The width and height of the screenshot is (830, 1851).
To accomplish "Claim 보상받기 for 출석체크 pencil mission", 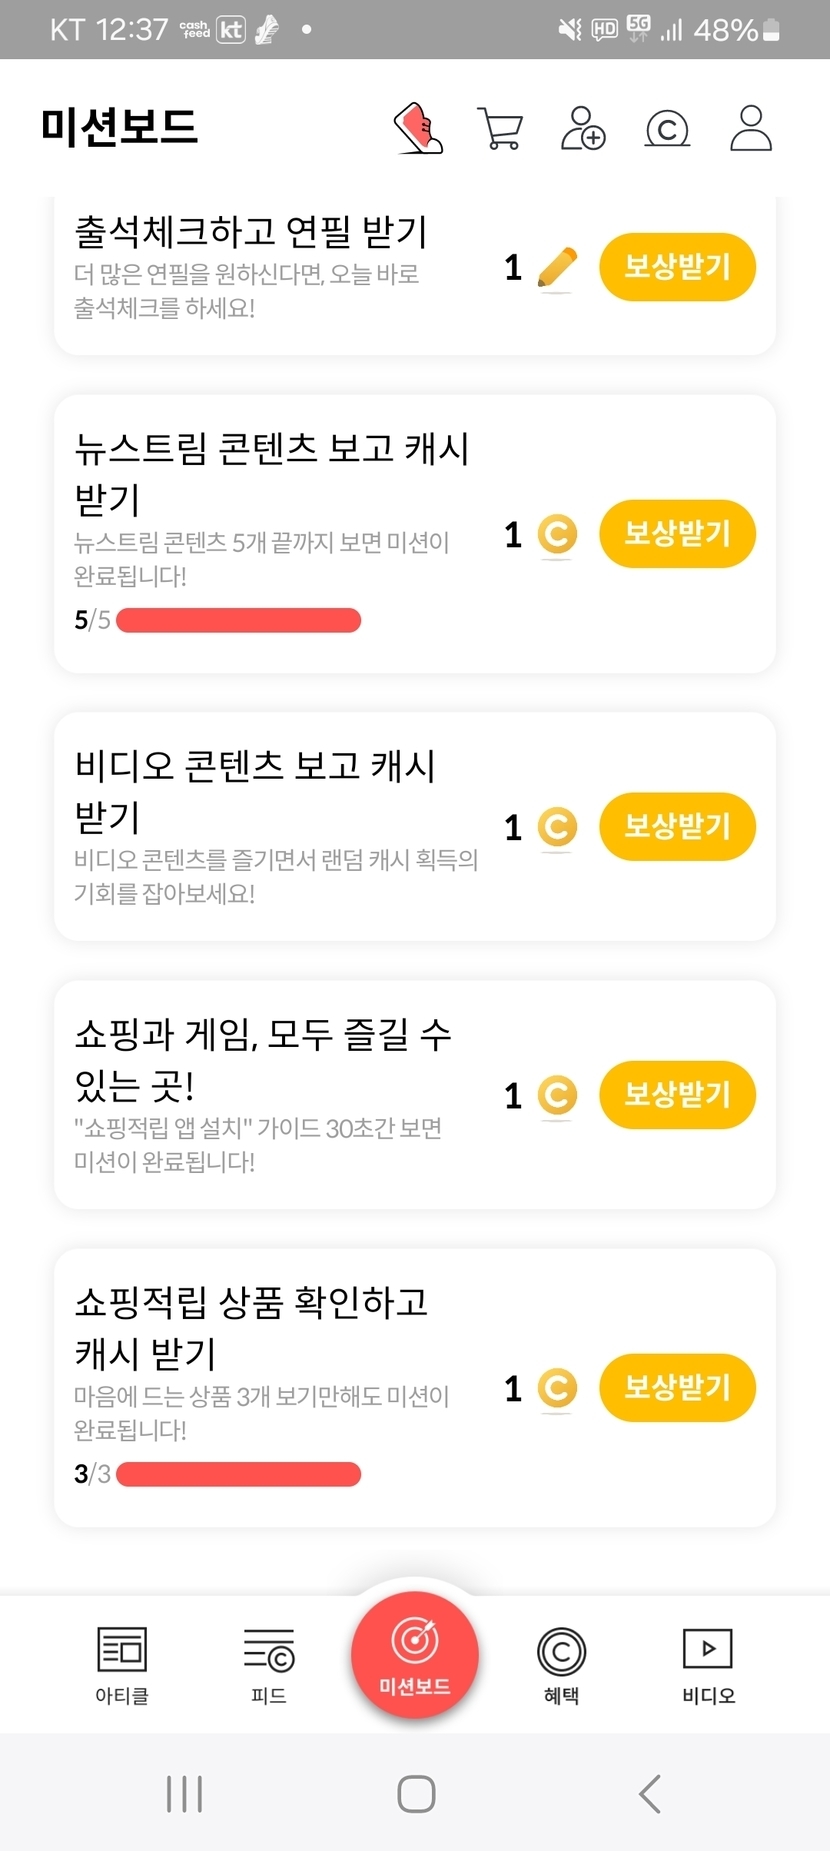I will tap(677, 267).
